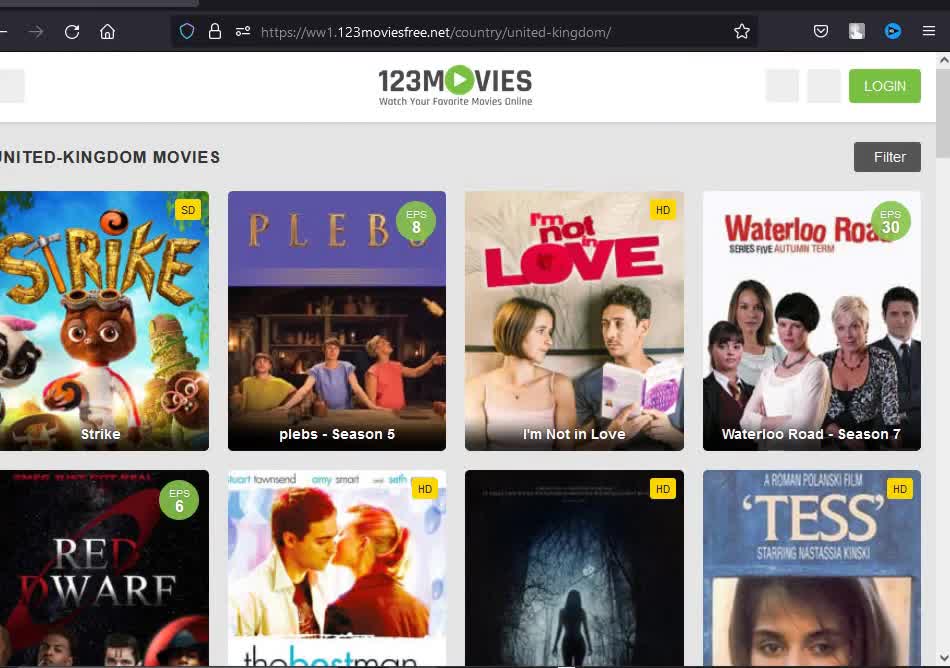Click 'Waterloo Road - Season 7' title text
Viewport: 950px width, 668px height.
point(811,434)
